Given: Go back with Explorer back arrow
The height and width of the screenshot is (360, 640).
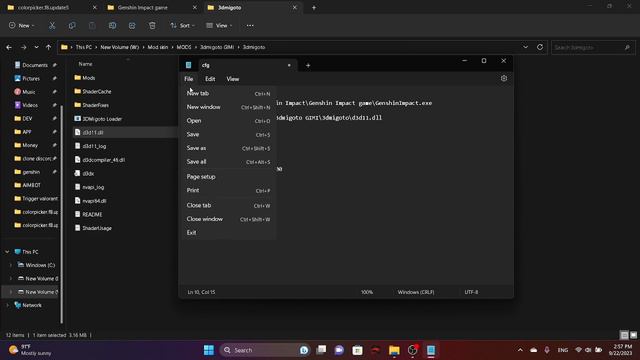Looking at the screenshot, I should pyautogui.click(x=9, y=47).
